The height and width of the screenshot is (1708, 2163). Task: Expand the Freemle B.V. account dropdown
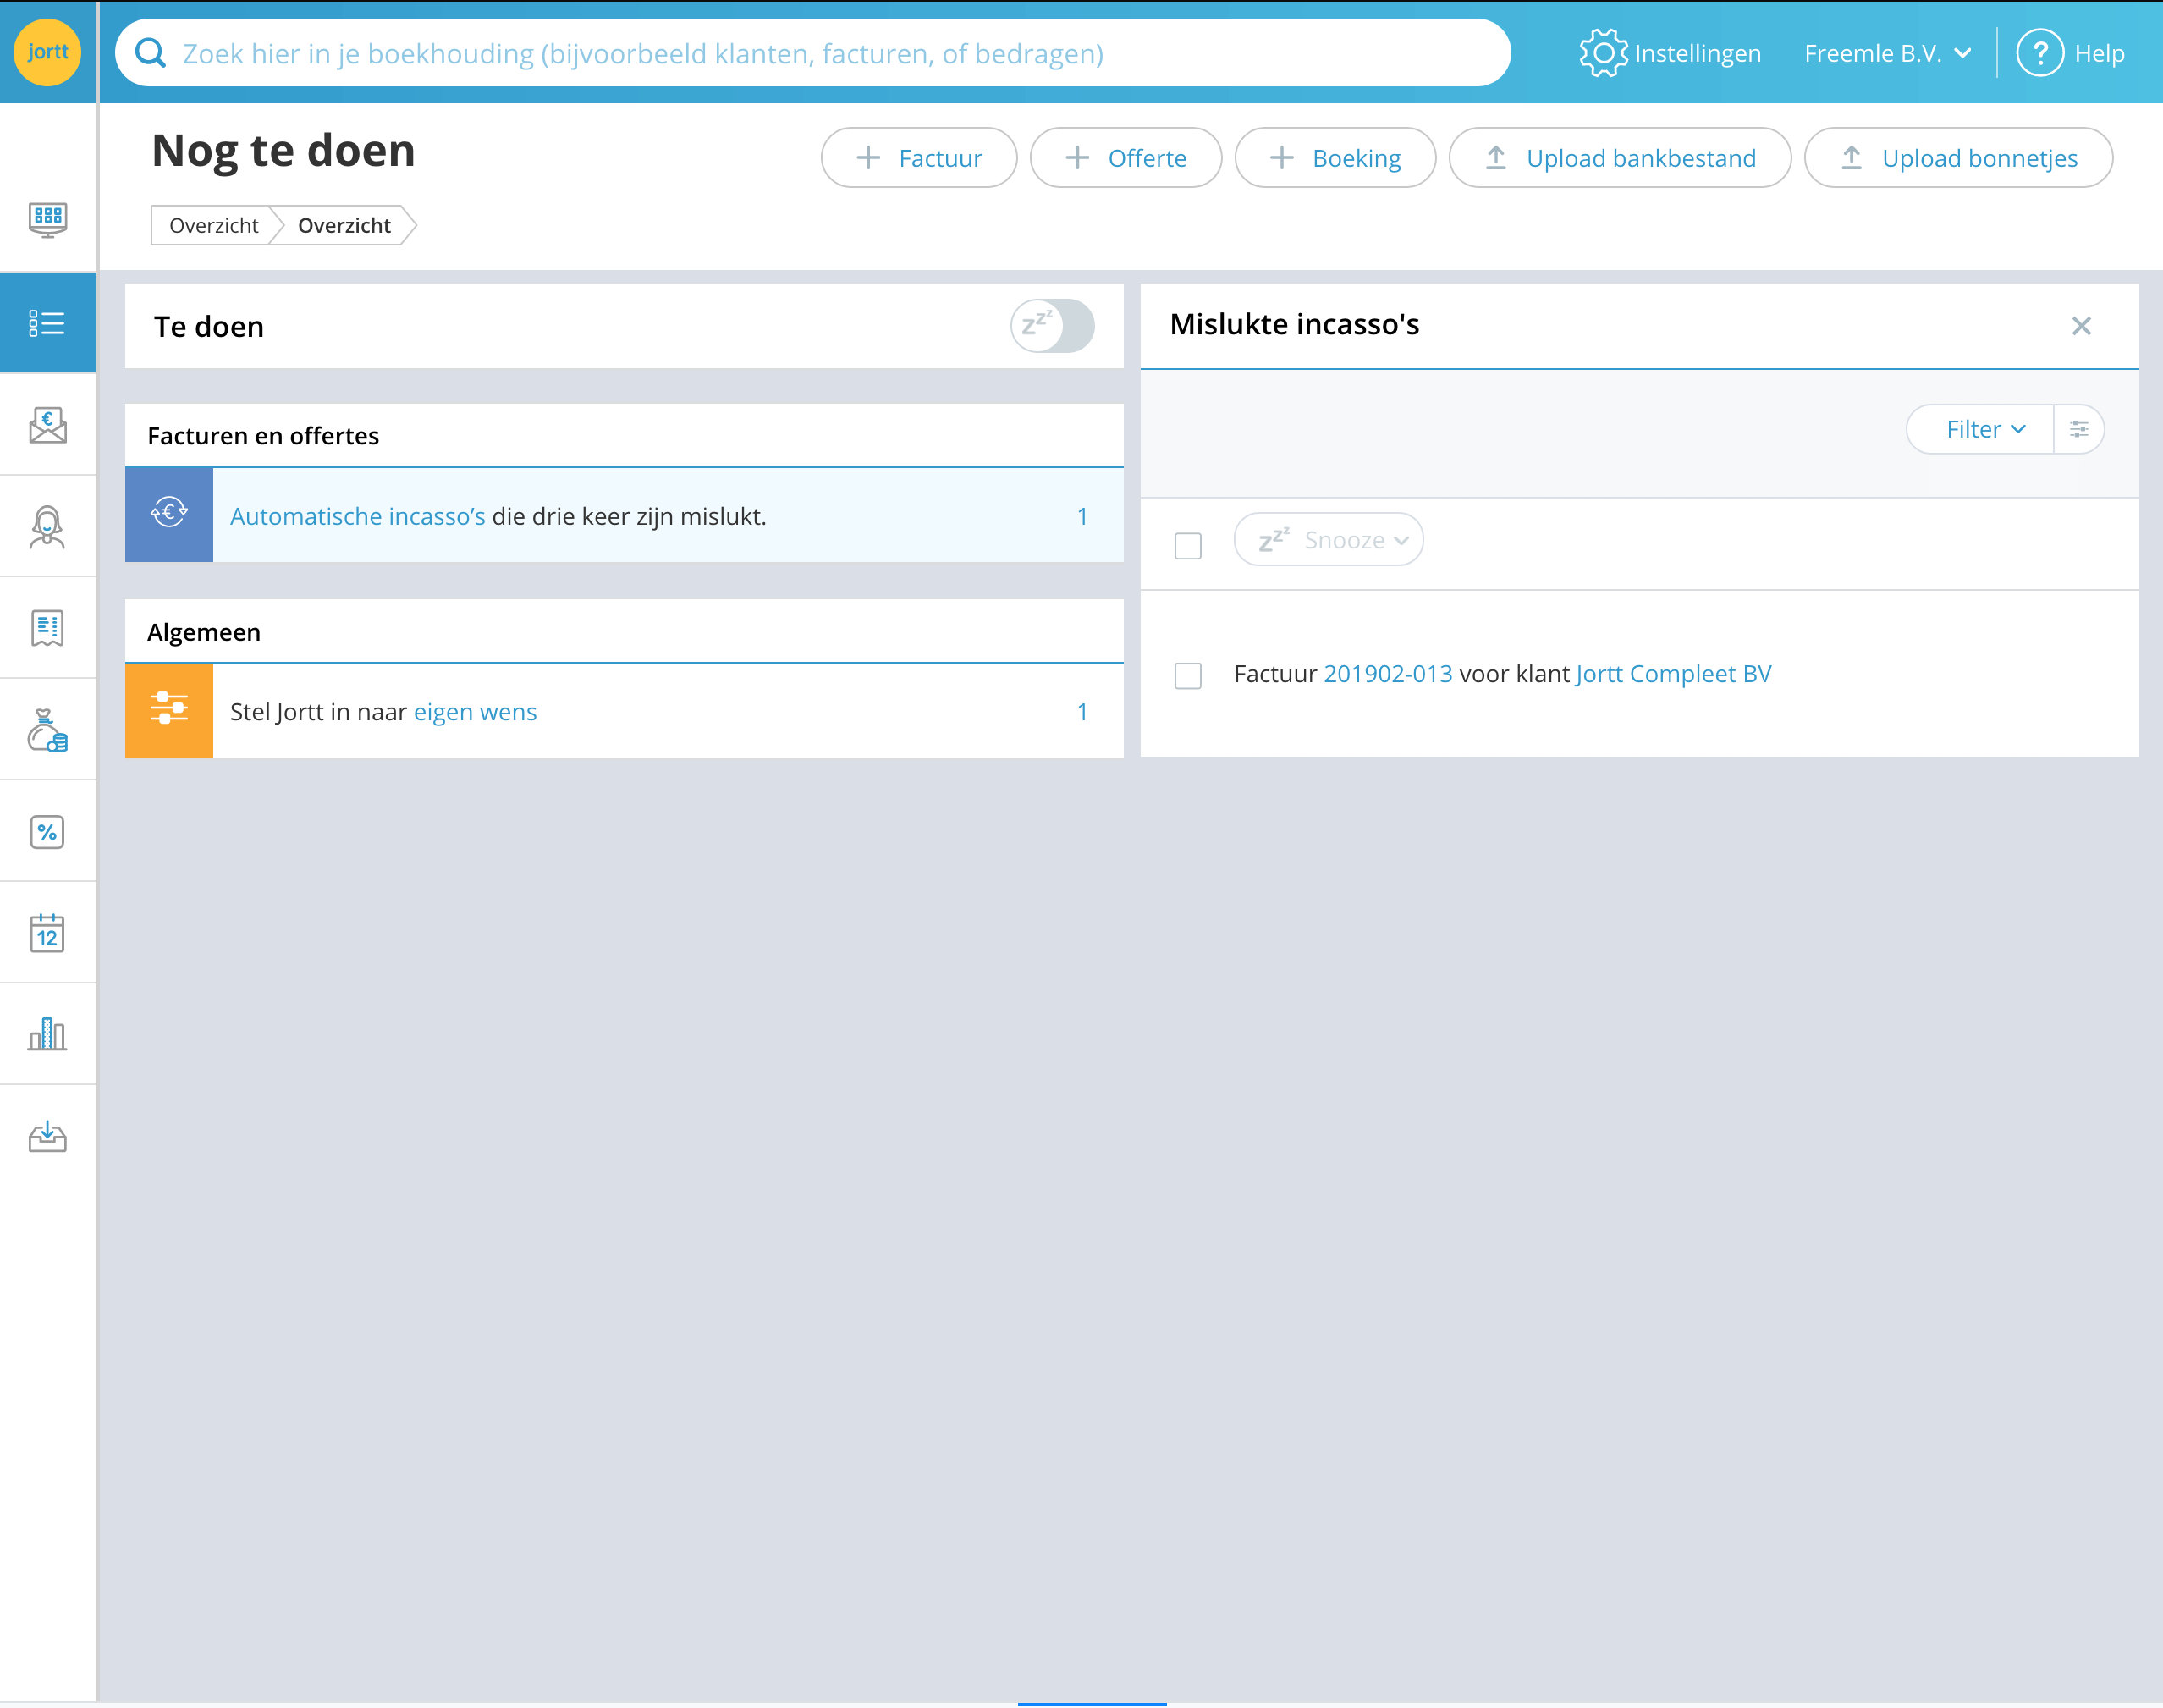pyautogui.click(x=1887, y=53)
